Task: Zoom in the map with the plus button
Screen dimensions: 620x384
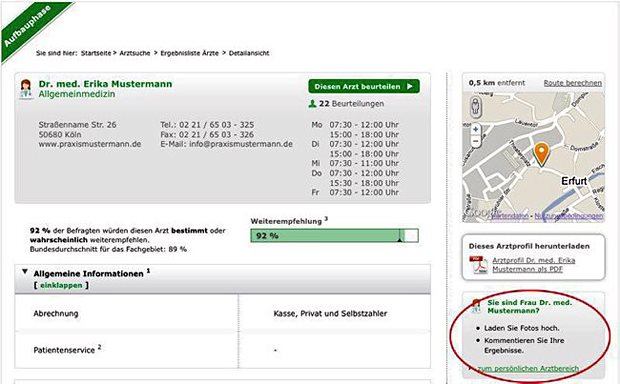Action: coord(476,129)
